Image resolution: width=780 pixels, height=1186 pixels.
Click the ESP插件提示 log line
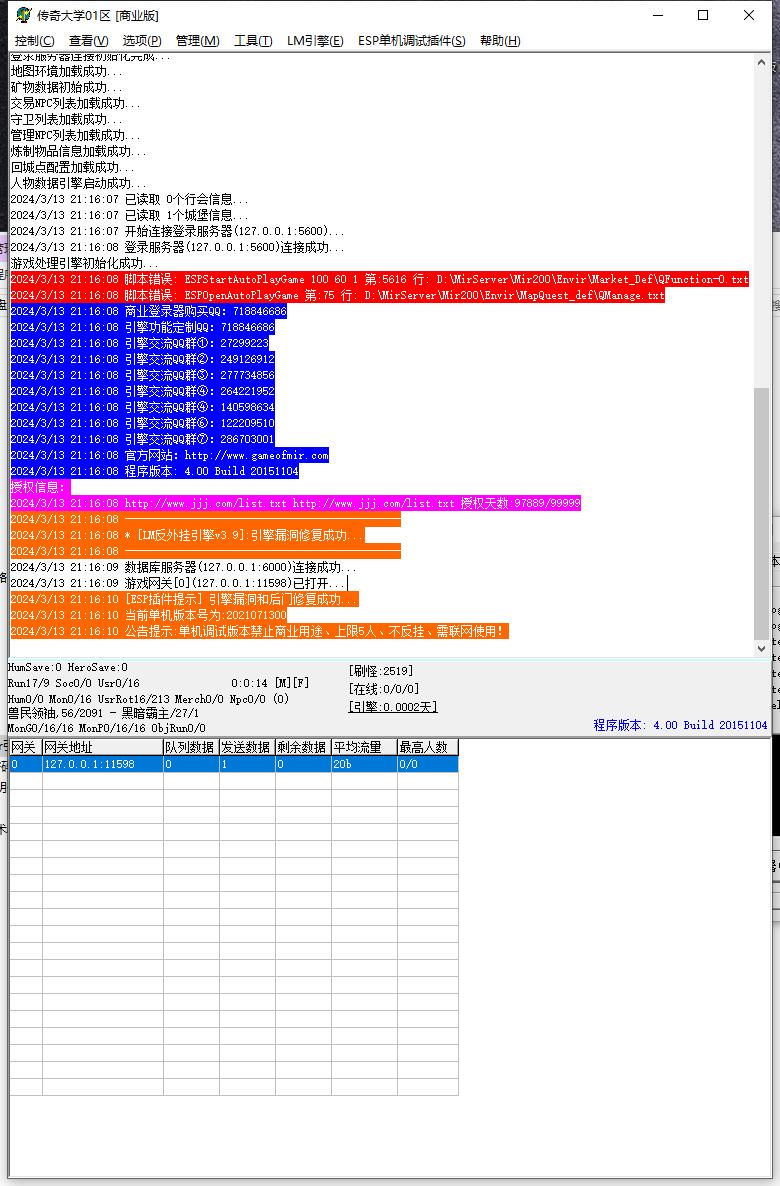tap(184, 599)
